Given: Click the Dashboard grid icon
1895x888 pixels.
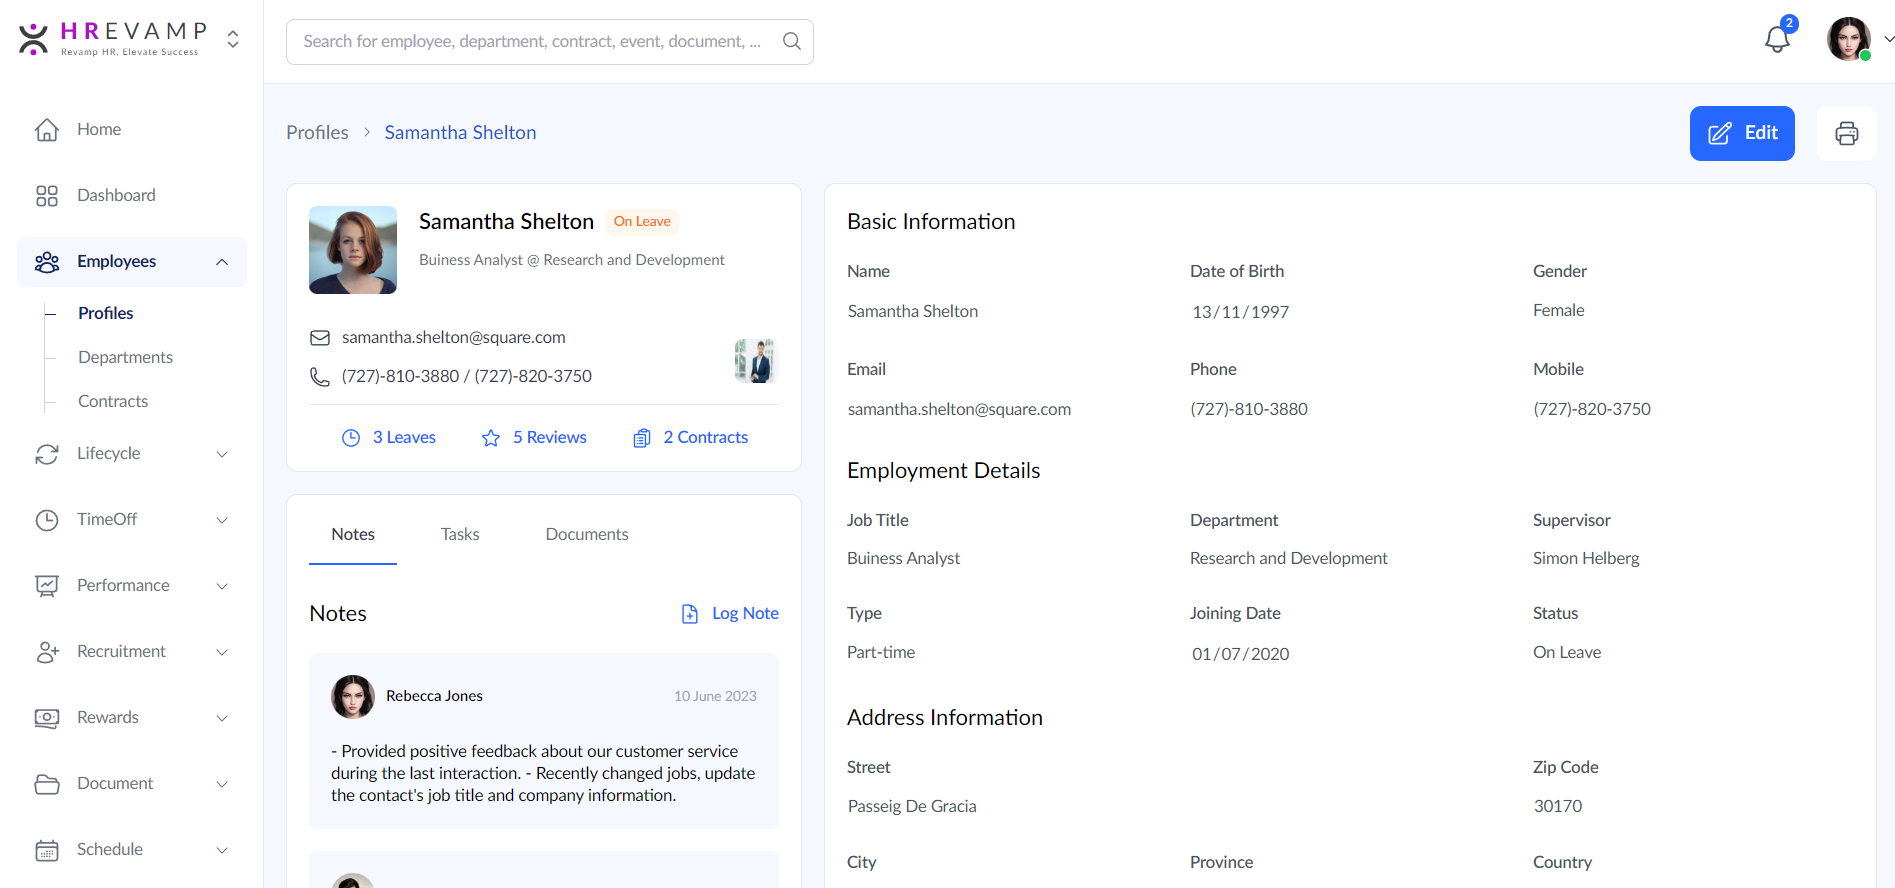Looking at the screenshot, I should (x=47, y=196).
